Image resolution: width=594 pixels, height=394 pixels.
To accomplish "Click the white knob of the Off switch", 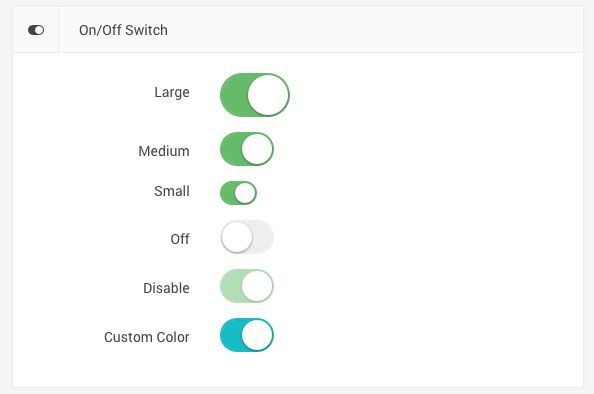I will click(x=237, y=237).
